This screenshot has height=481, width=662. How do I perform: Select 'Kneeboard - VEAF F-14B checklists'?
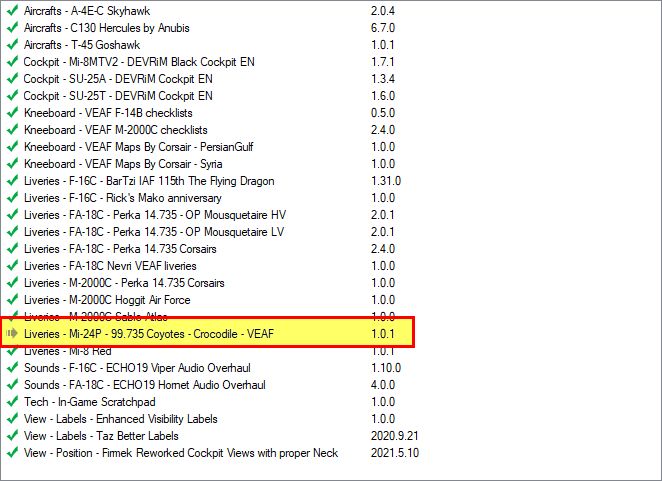[108, 113]
